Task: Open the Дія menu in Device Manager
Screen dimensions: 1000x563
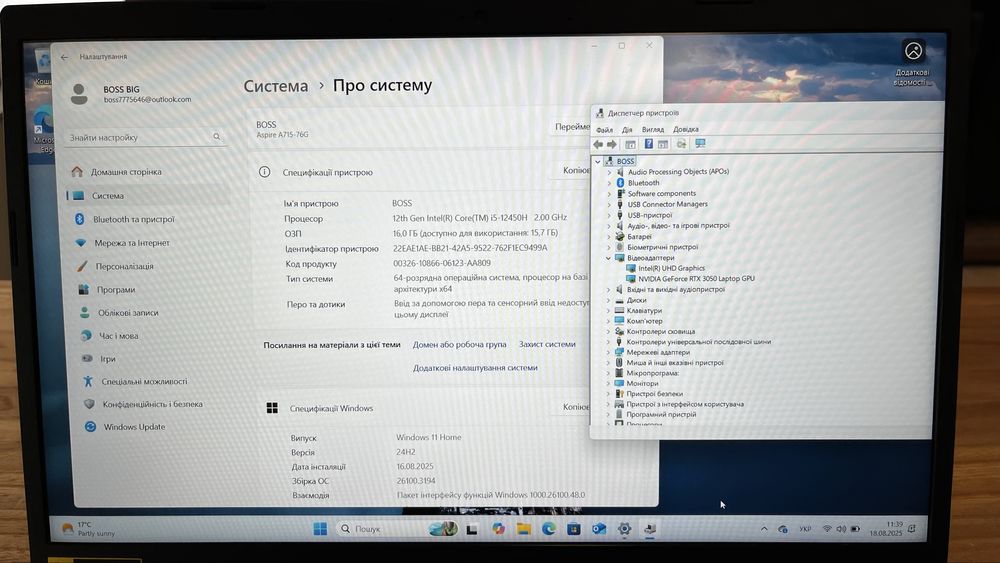Action: (627, 129)
